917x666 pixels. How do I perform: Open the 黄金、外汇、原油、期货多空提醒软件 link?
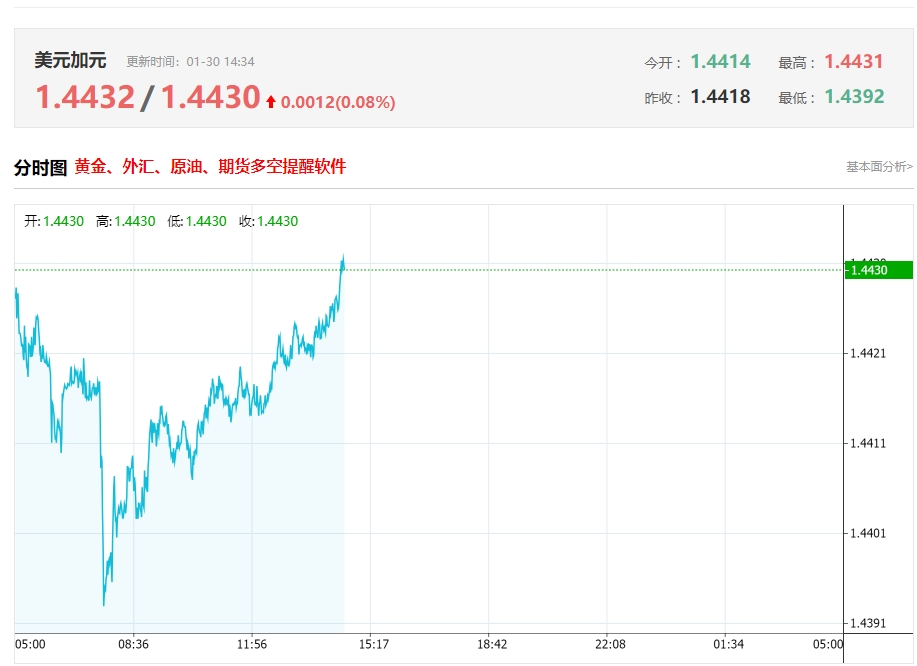pos(210,167)
